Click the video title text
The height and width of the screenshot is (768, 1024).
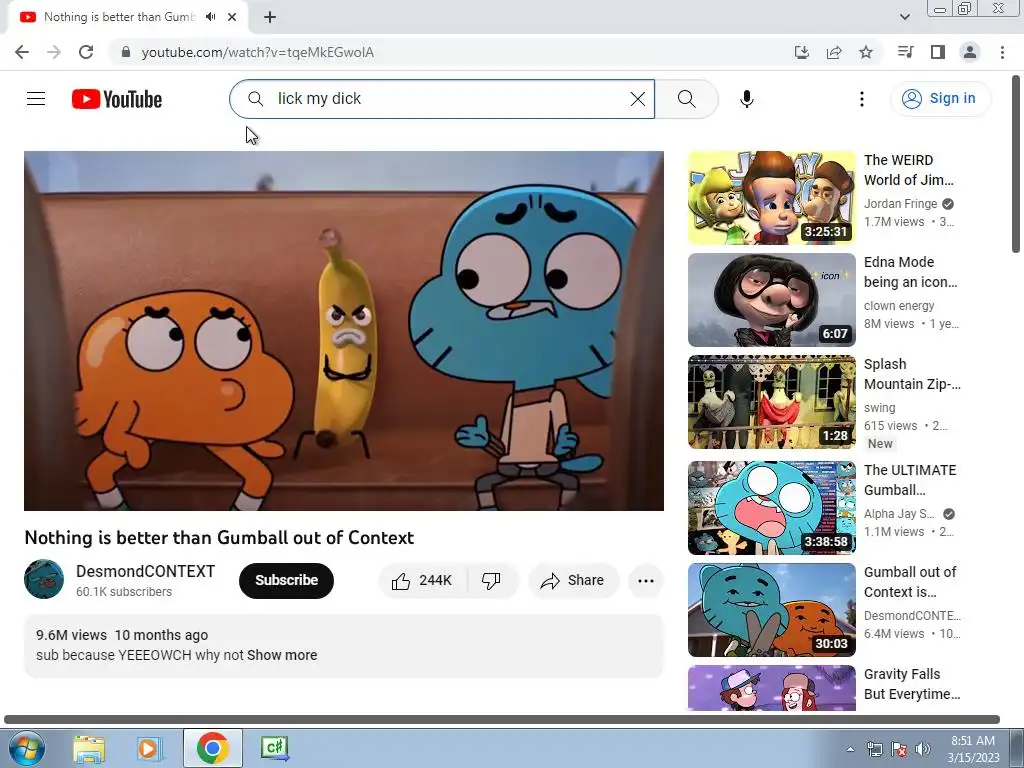coord(219,537)
